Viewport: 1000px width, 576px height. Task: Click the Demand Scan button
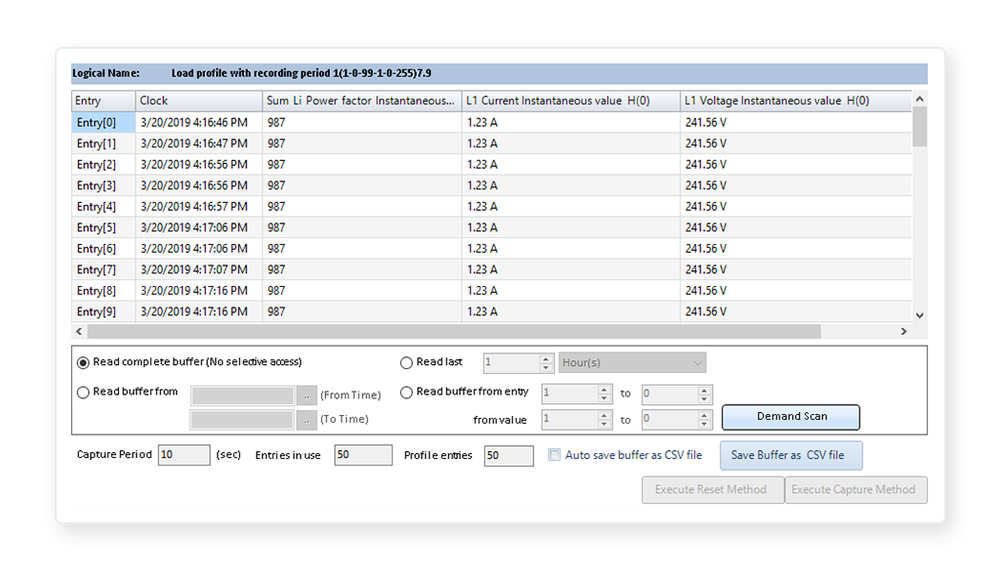pyautogui.click(x=791, y=416)
